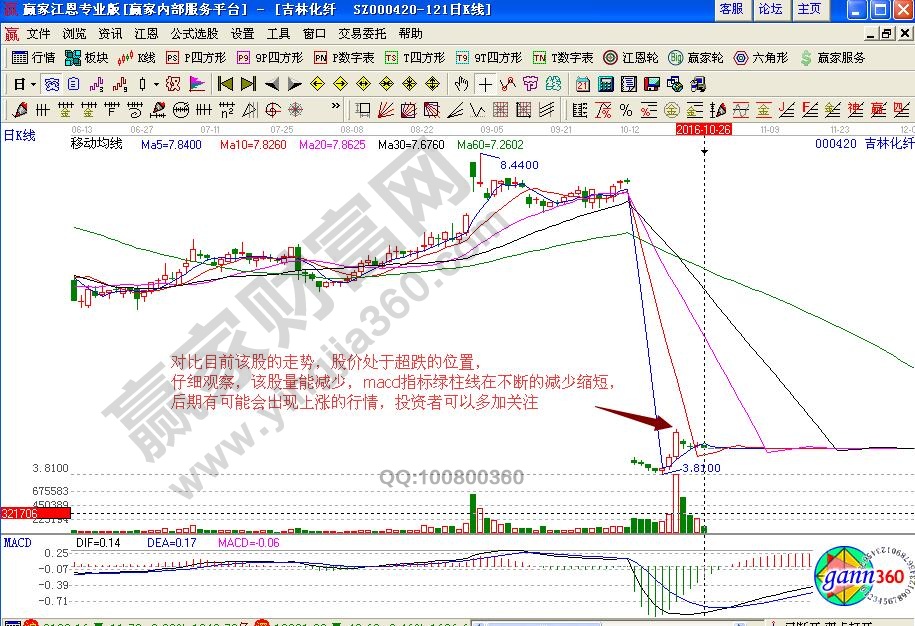915x626 pixels.
Task: Click the 2016-10-26 date marker on timeline
Action: (x=704, y=129)
